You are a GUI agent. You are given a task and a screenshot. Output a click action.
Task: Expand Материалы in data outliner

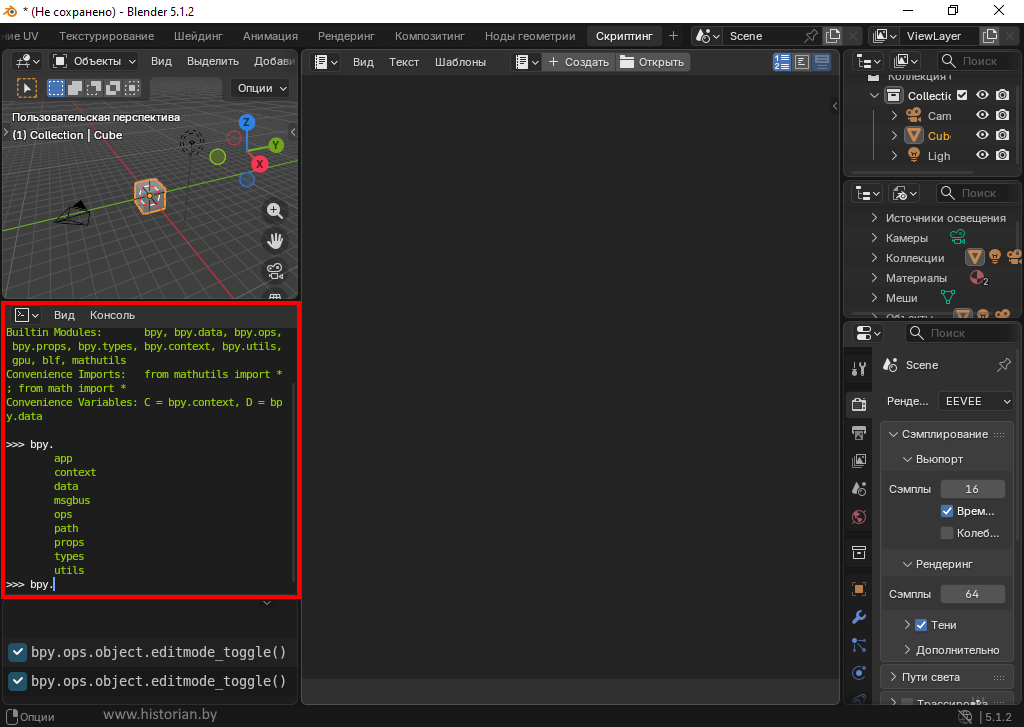click(874, 278)
